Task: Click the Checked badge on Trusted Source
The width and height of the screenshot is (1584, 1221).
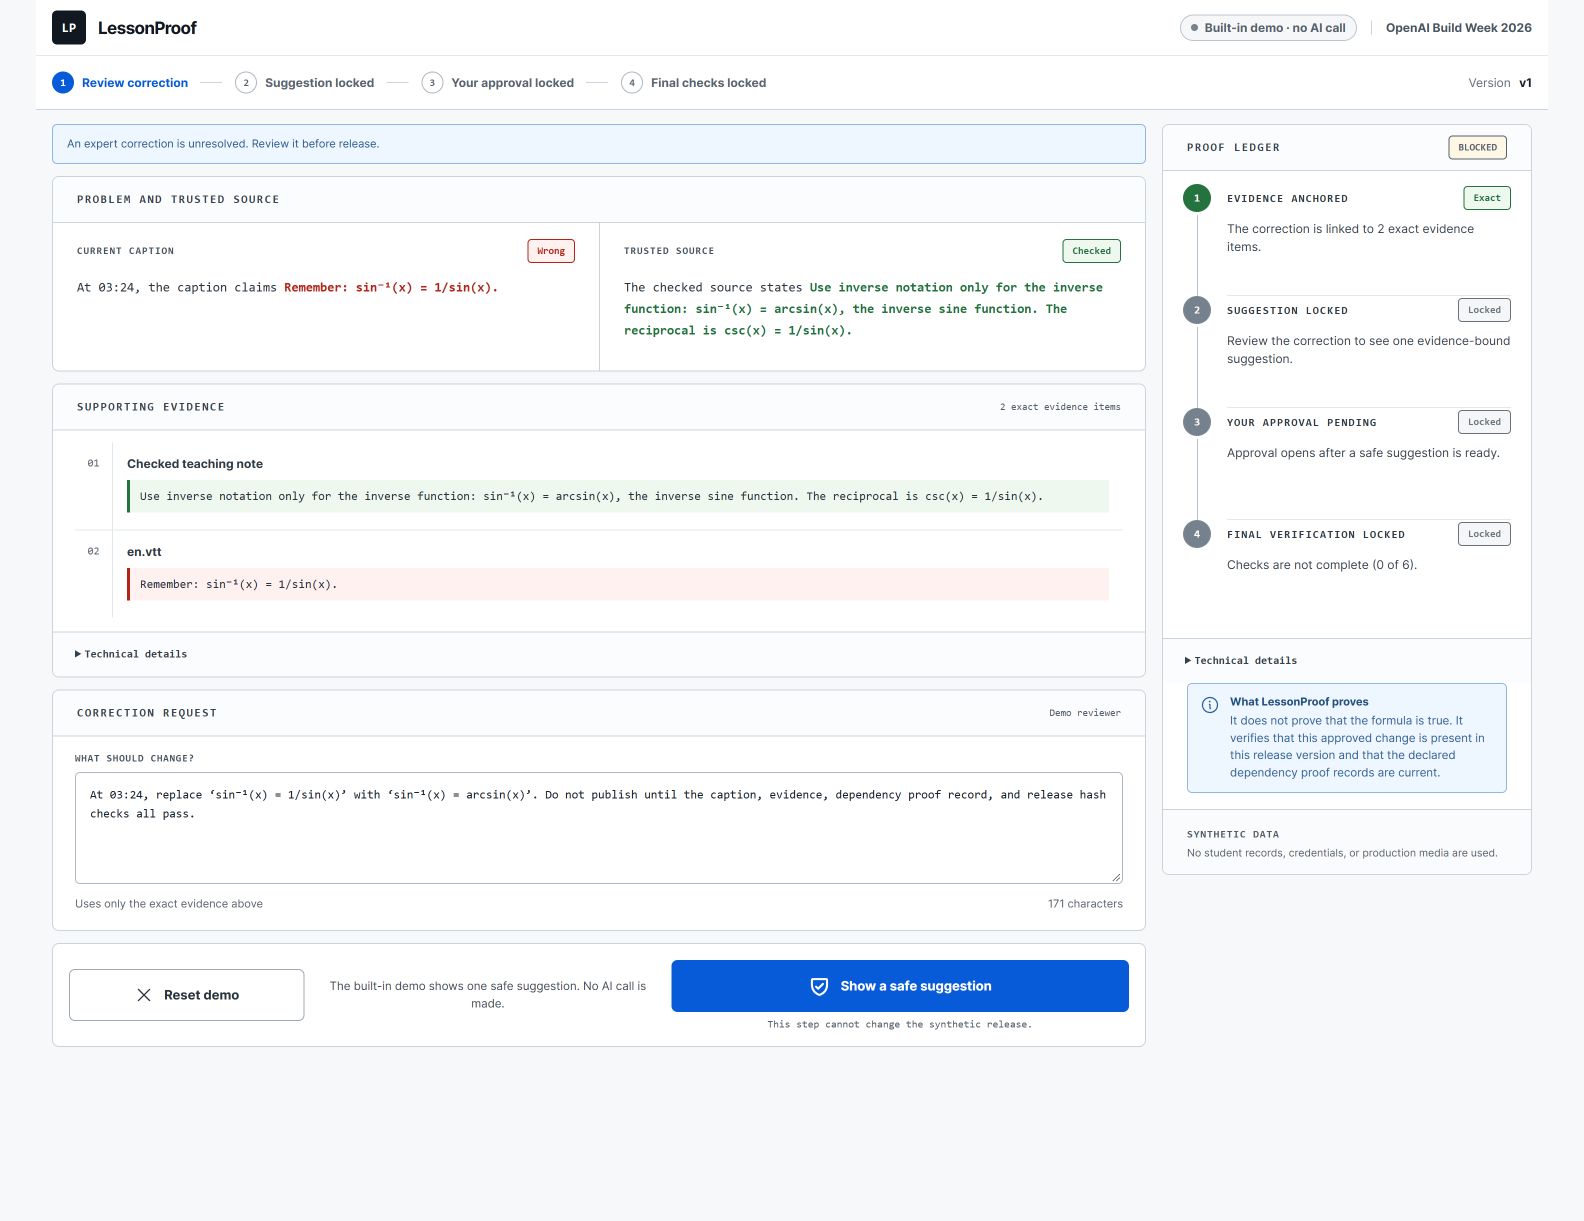Action: pos(1091,251)
